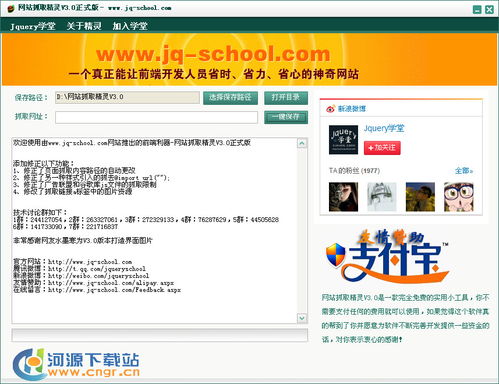Click the 腾讯微博 t.qq.com/jqueryschool line
The image size is (499, 384).
pyautogui.click(x=79, y=269)
